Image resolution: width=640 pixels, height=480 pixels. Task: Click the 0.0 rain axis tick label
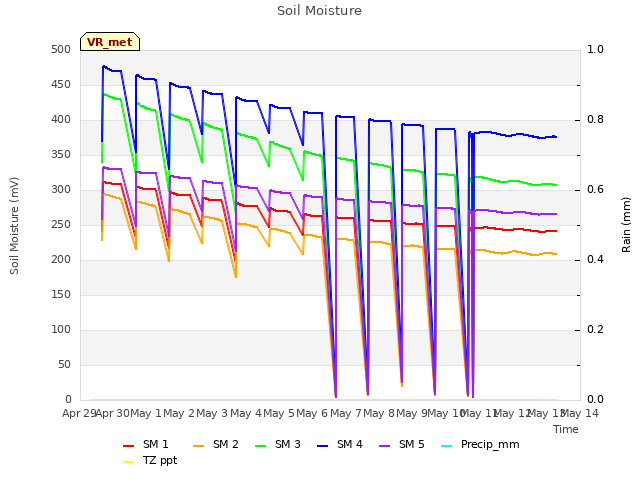point(595,400)
